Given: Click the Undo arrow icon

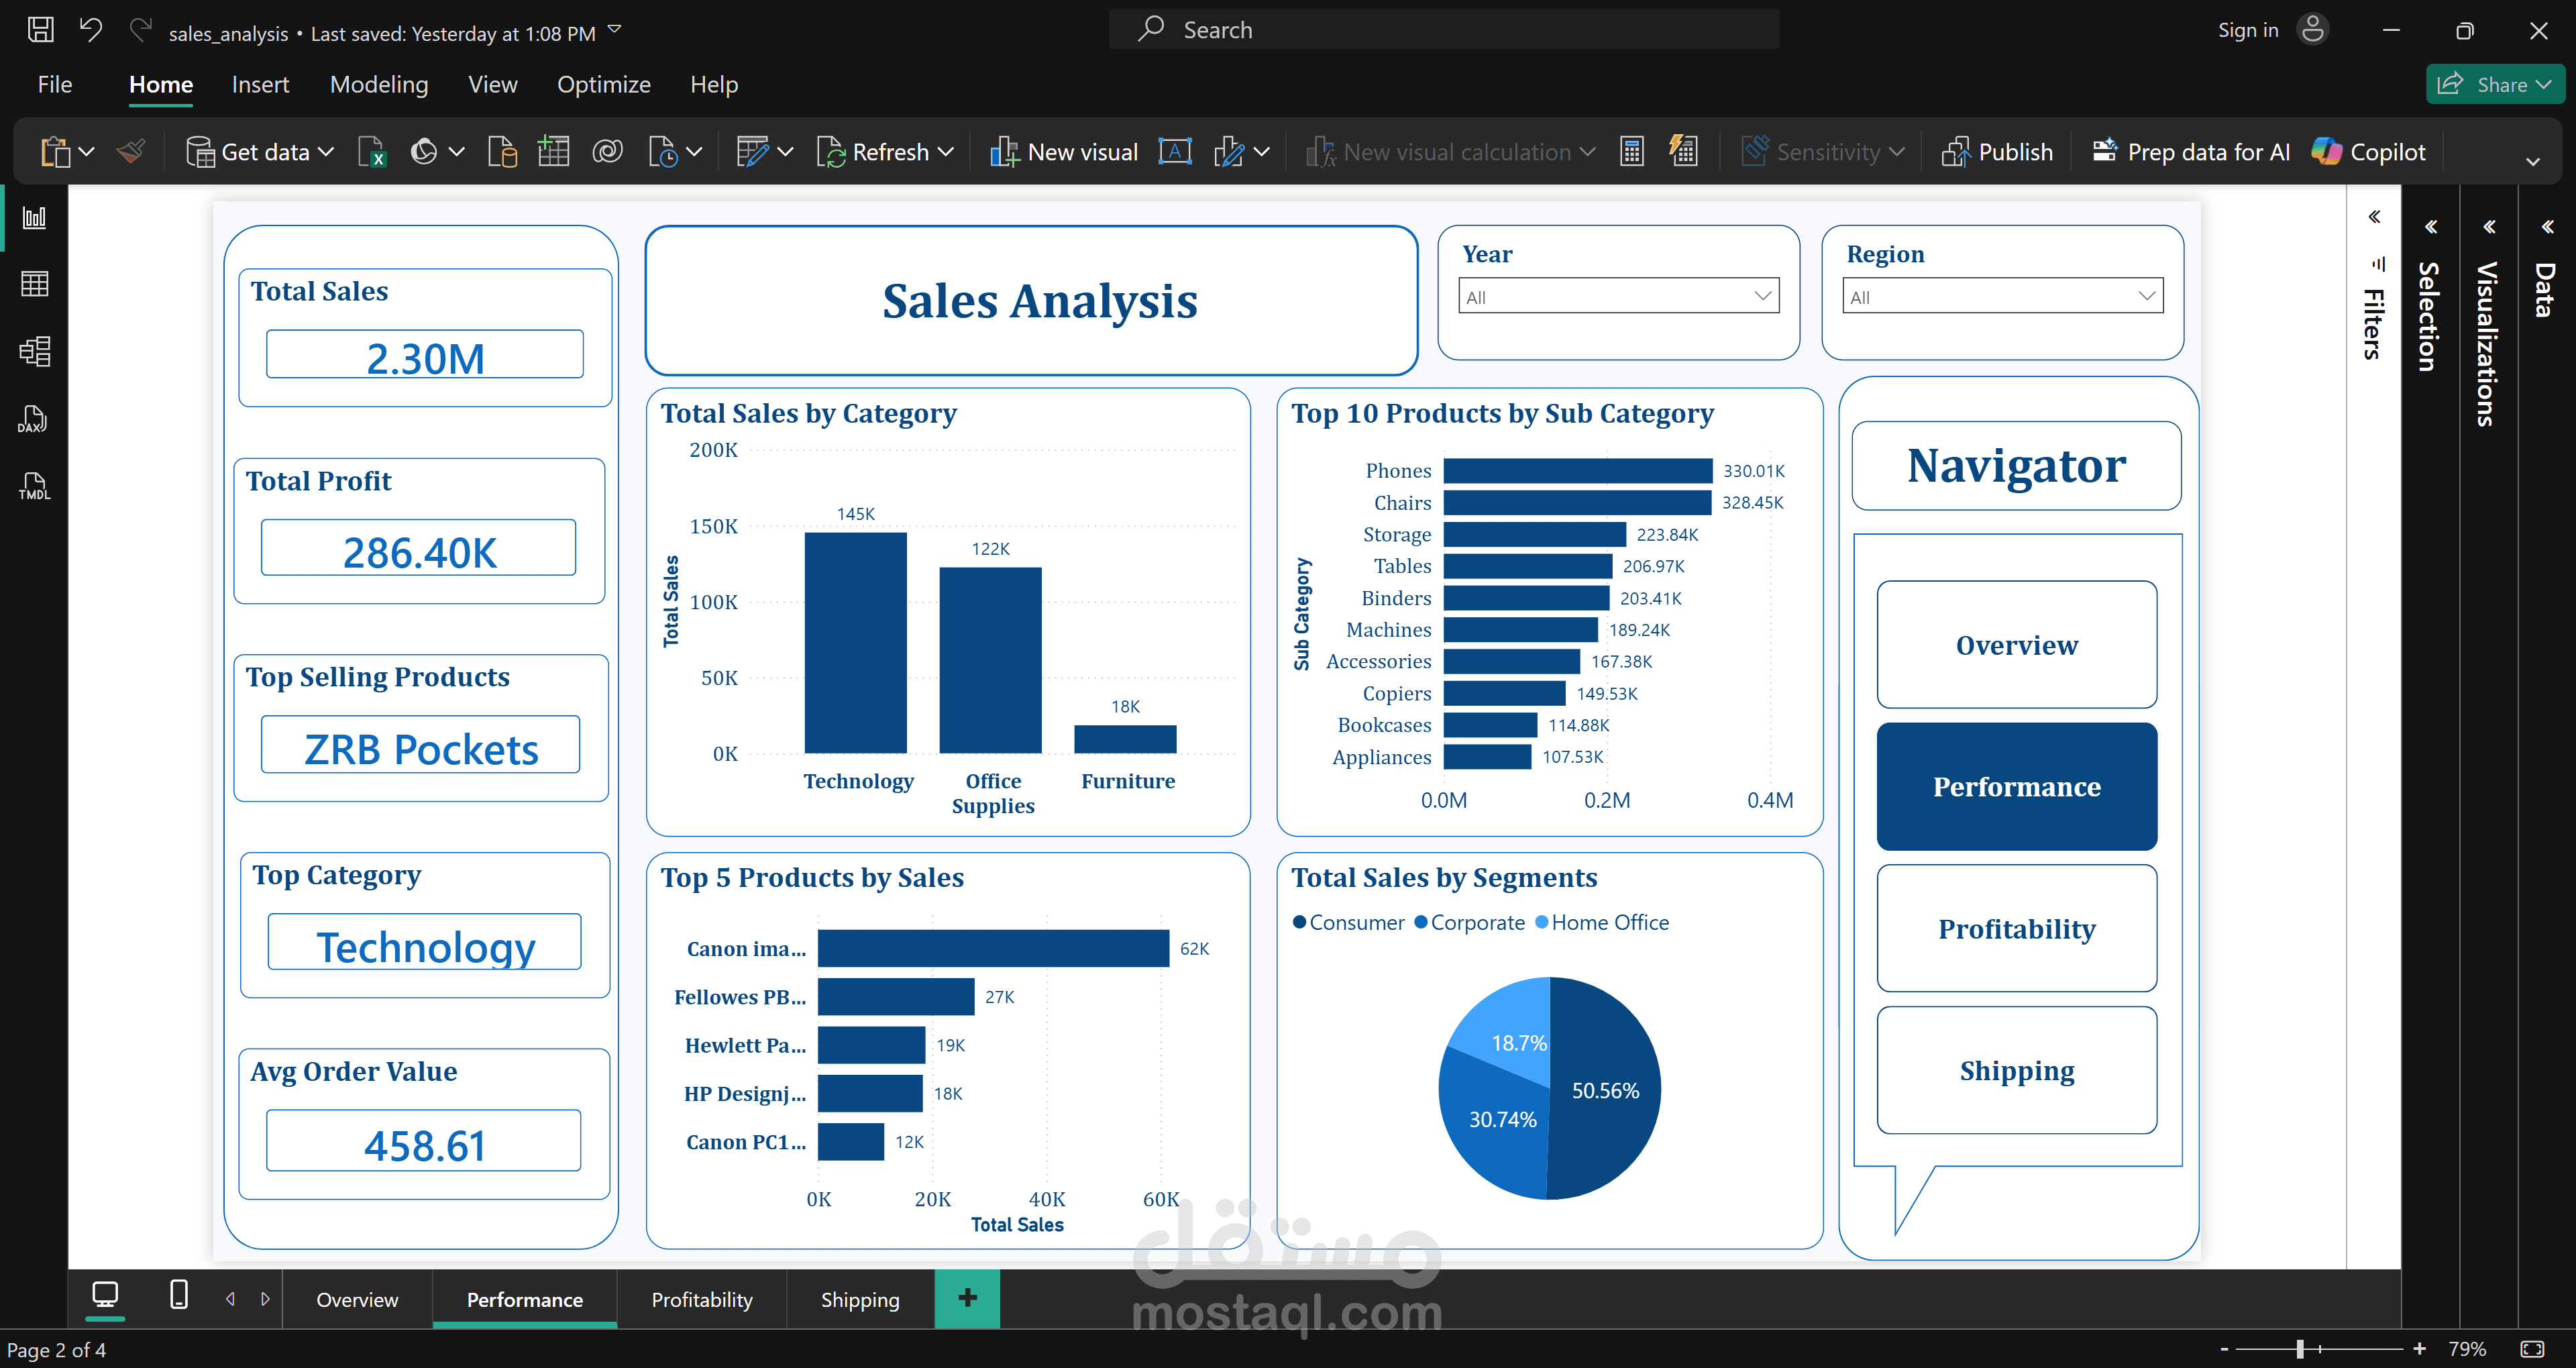Looking at the screenshot, I should pyautogui.click(x=91, y=30).
